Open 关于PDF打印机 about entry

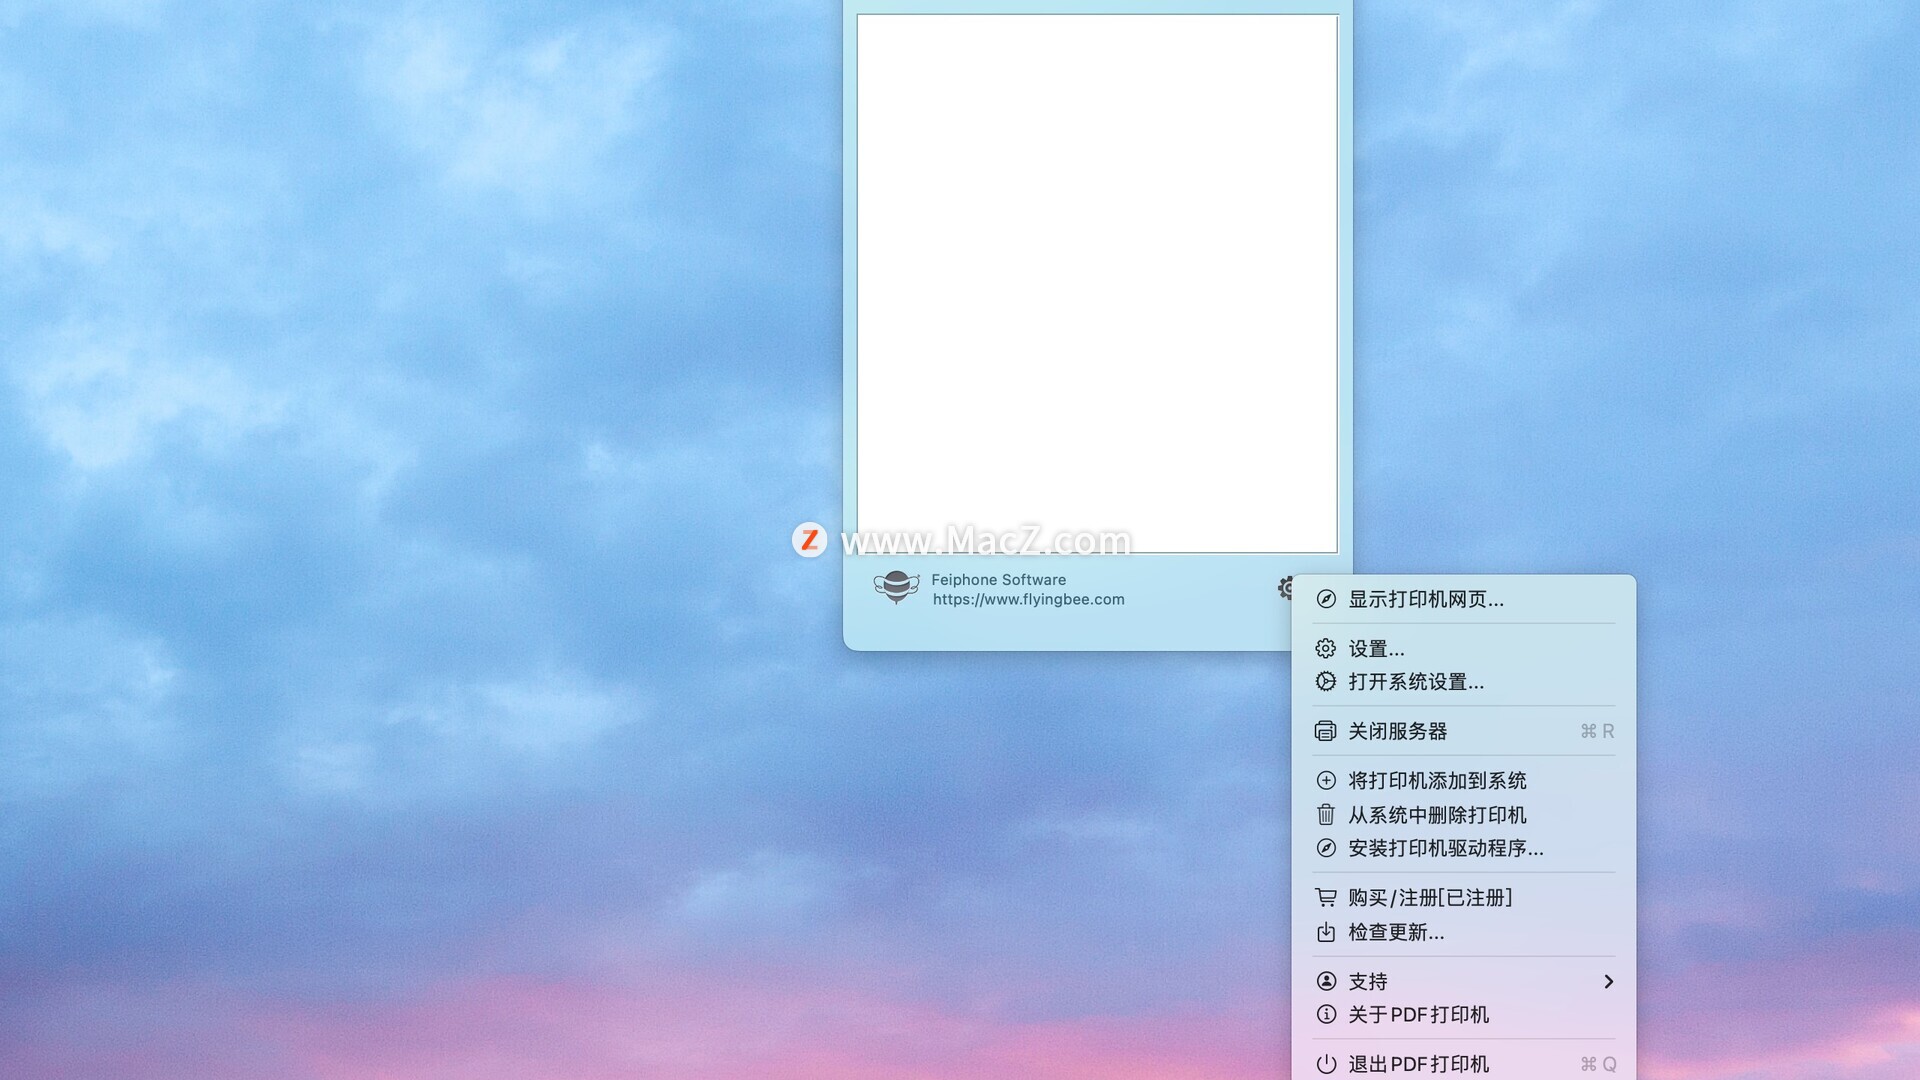tap(1418, 1015)
